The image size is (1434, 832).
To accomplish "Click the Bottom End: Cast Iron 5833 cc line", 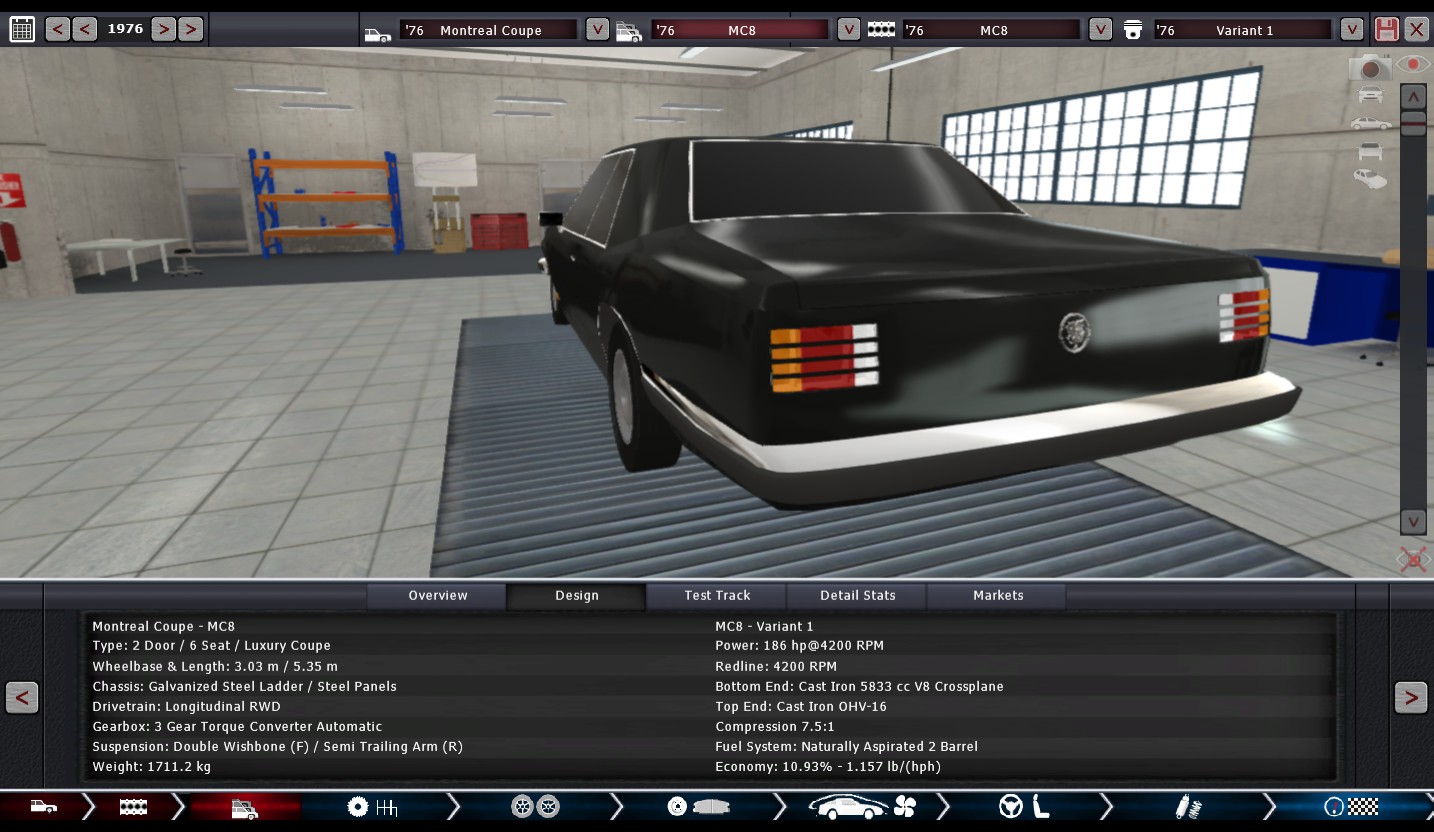I will (x=859, y=687).
